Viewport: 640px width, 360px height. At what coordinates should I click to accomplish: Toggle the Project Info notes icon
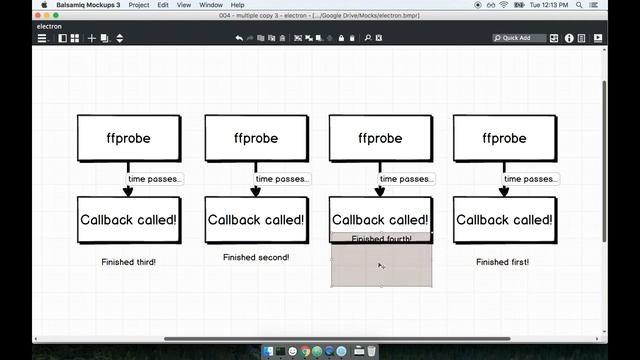[582, 38]
